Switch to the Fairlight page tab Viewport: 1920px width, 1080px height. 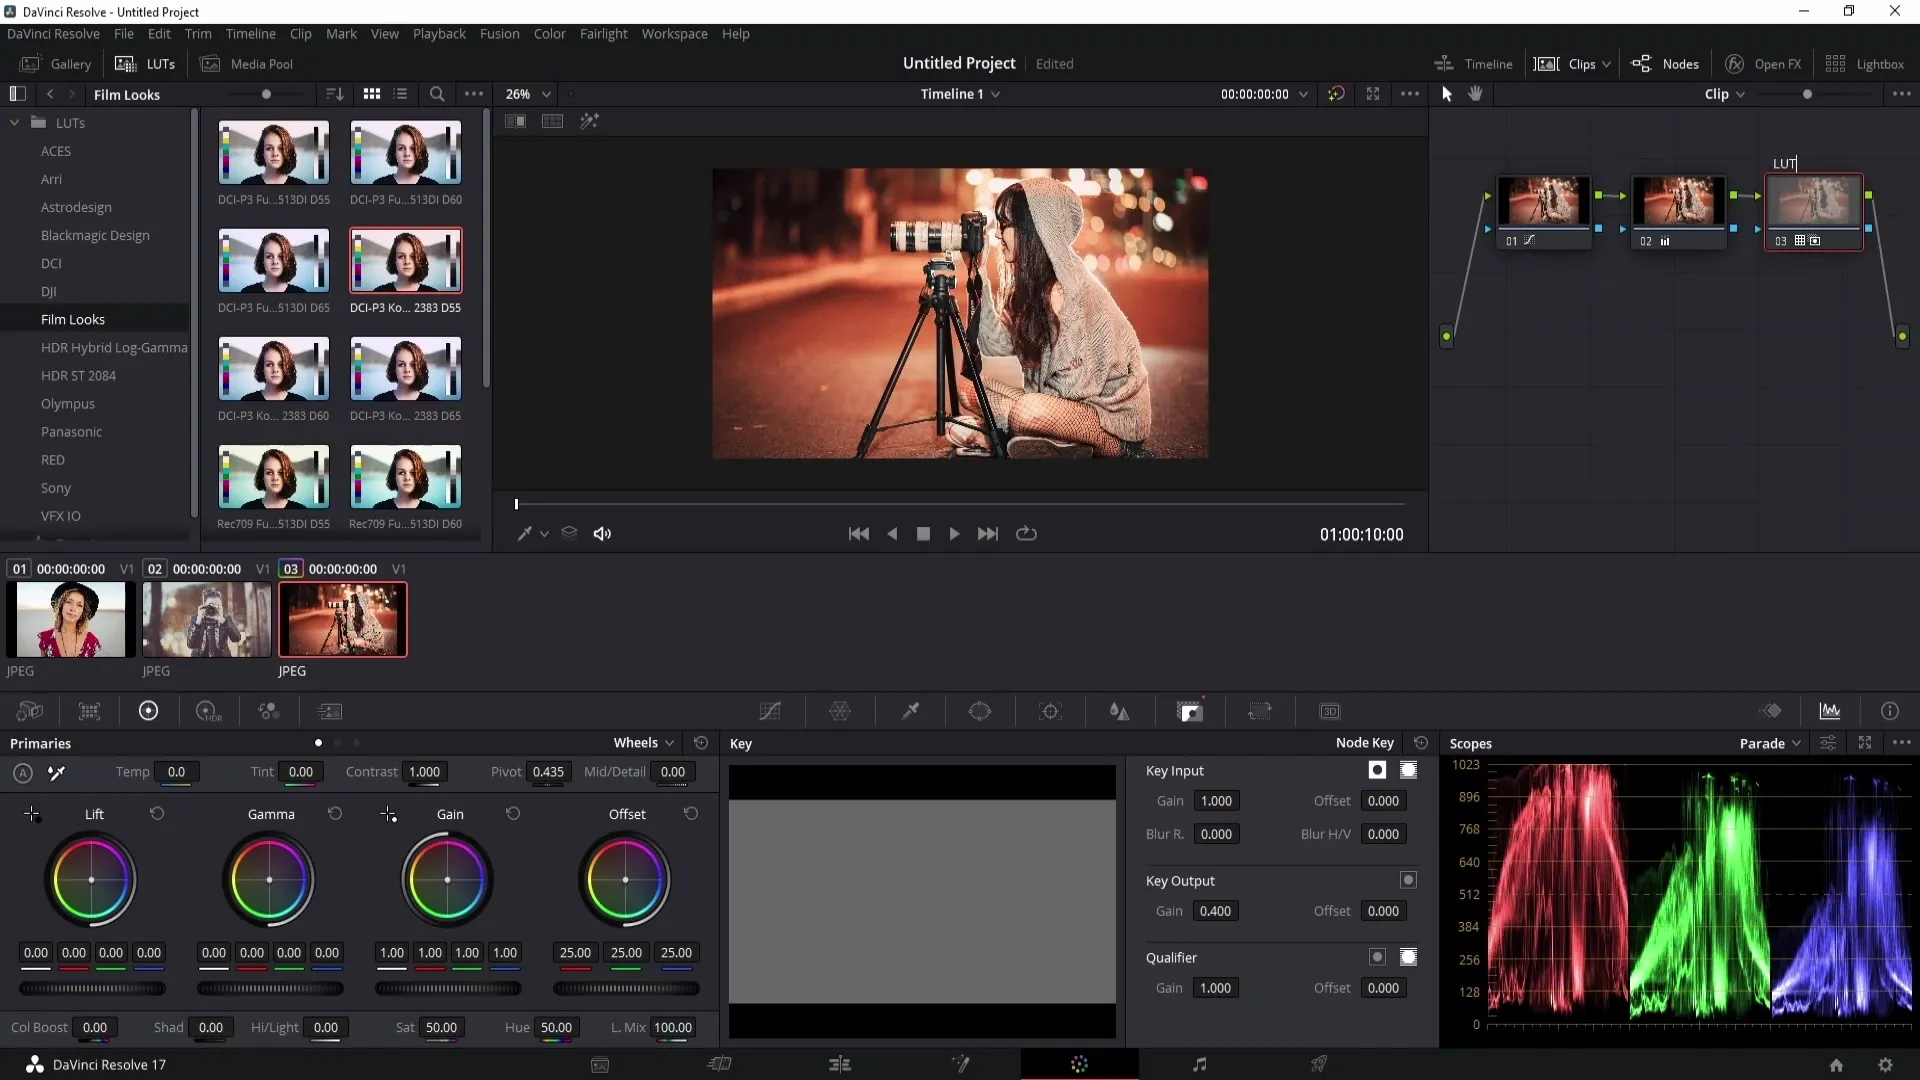(x=1199, y=1064)
